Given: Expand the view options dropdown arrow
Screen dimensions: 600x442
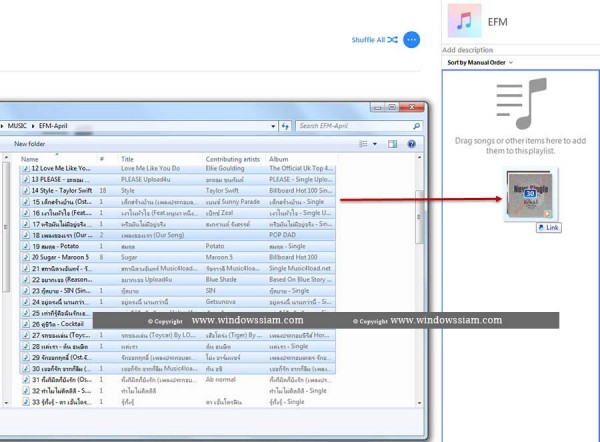Looking at the screenshot, I should click(x=377, y=144).
